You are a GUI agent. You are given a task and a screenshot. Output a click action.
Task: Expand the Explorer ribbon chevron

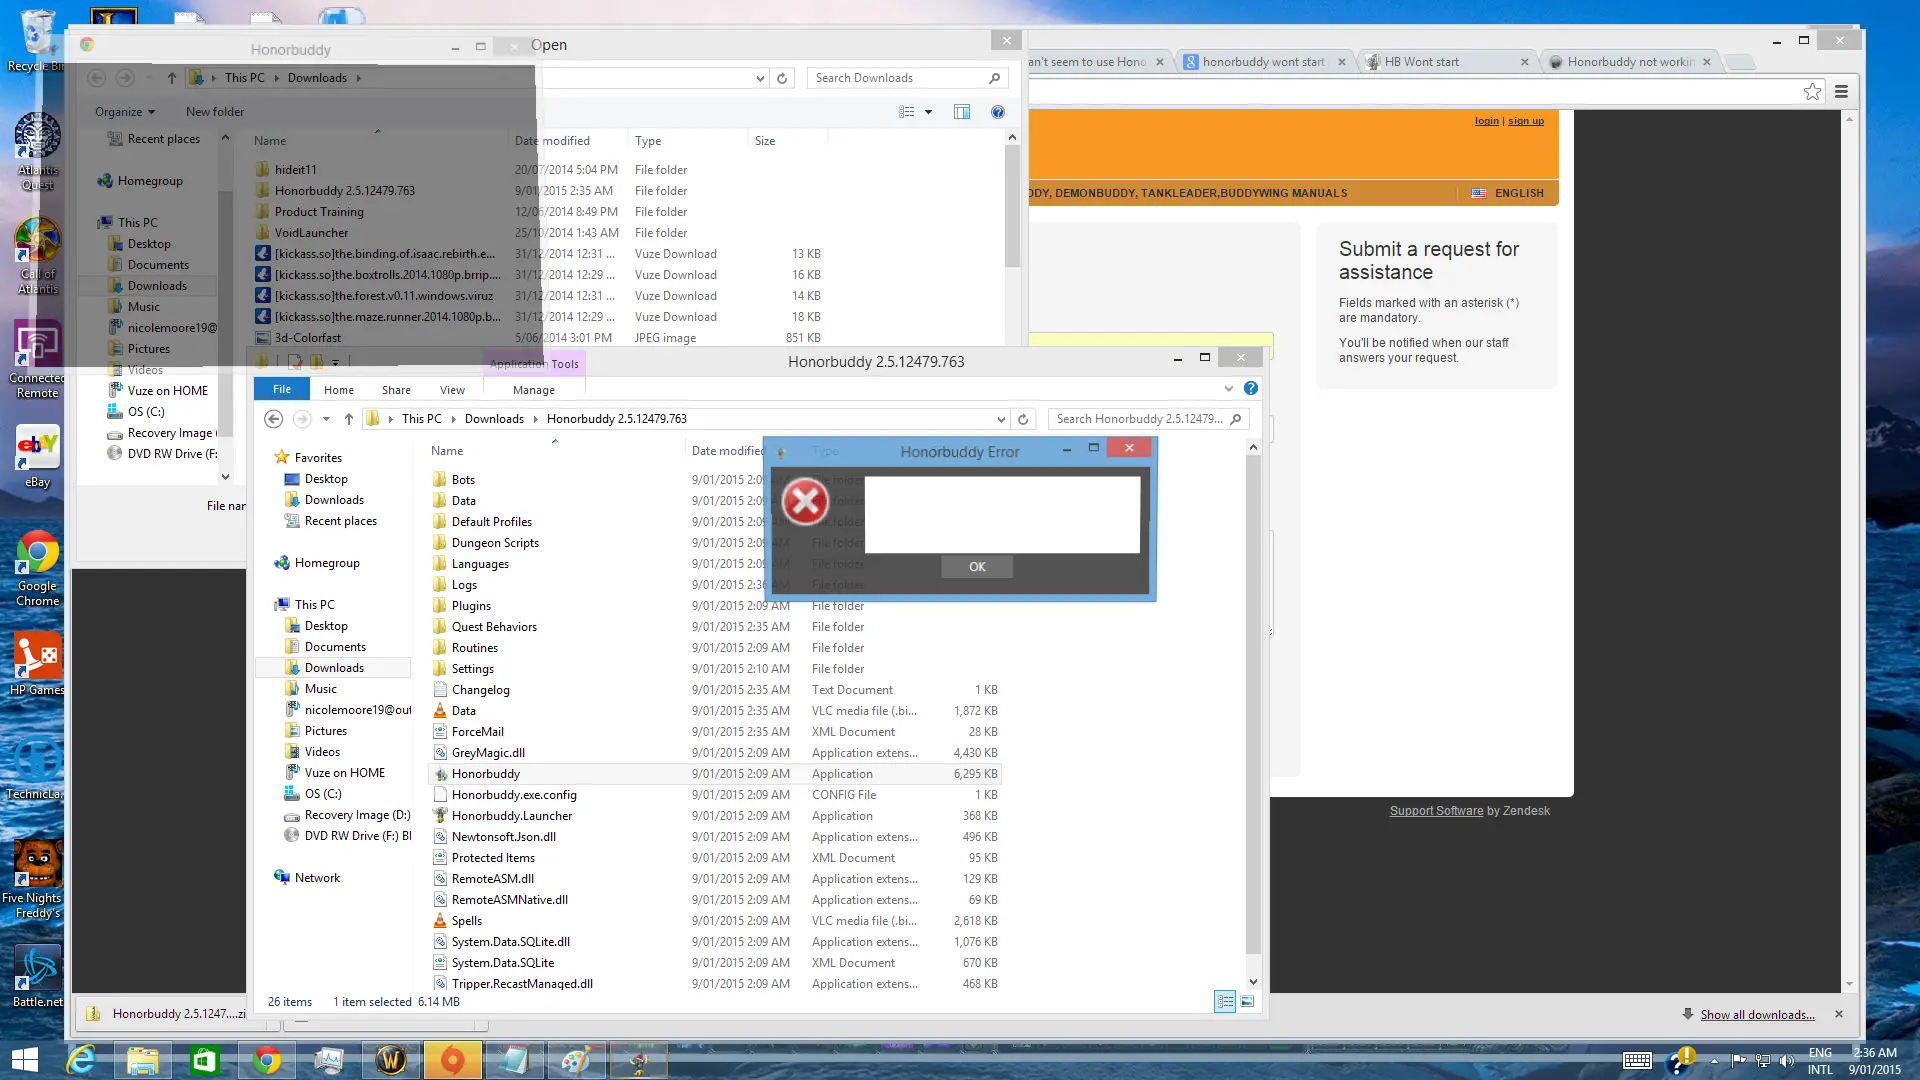point(1228,389)
